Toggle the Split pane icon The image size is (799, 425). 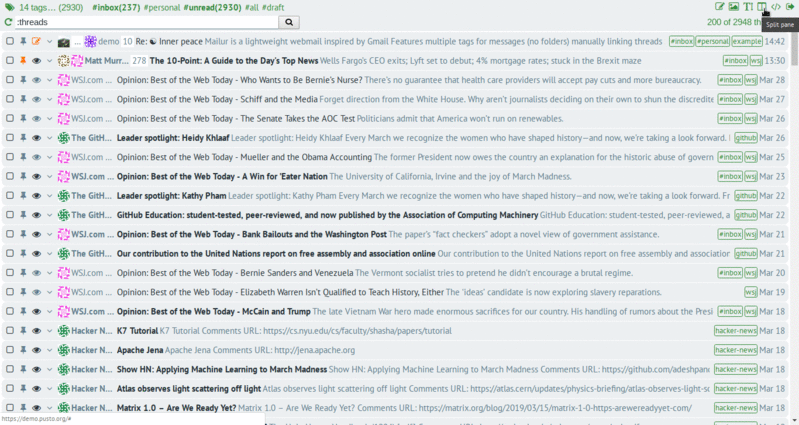click(x=762, y=7)
